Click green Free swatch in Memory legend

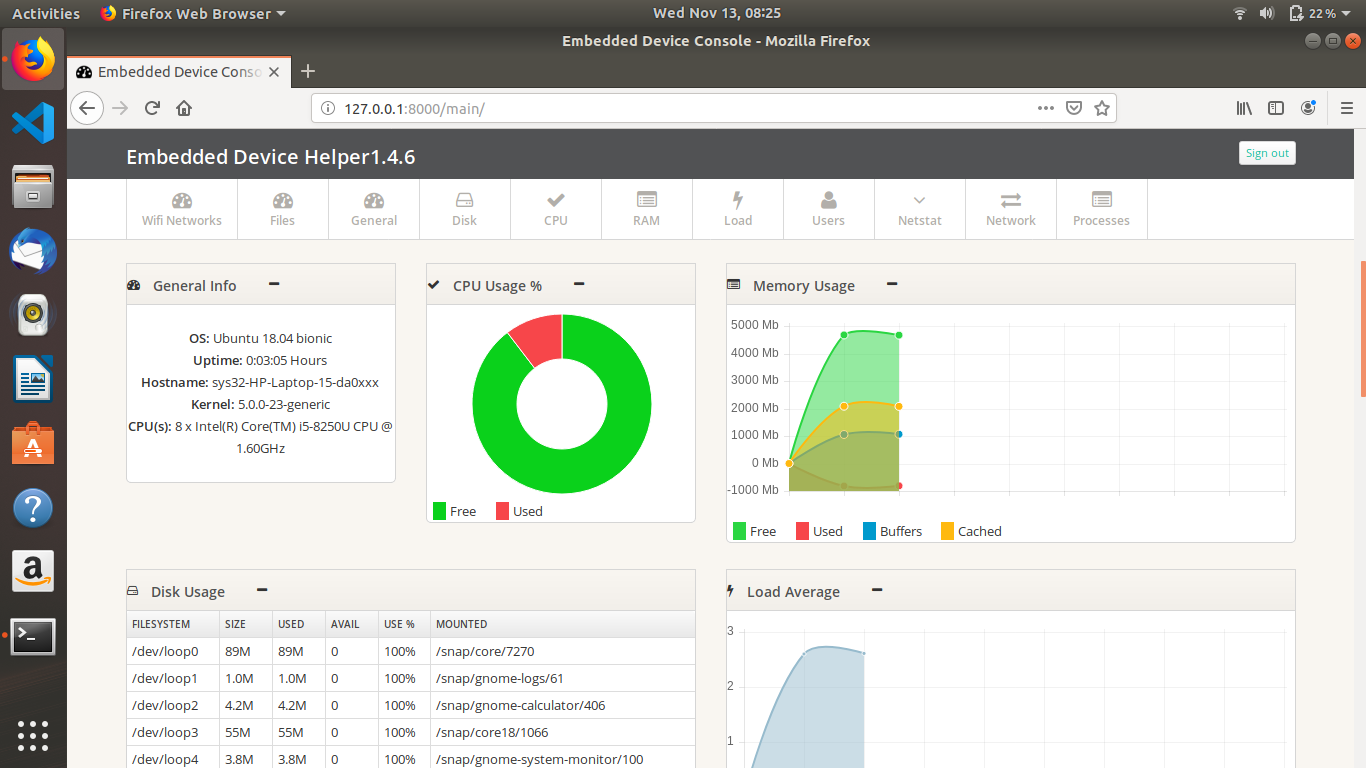pos(740,531)
